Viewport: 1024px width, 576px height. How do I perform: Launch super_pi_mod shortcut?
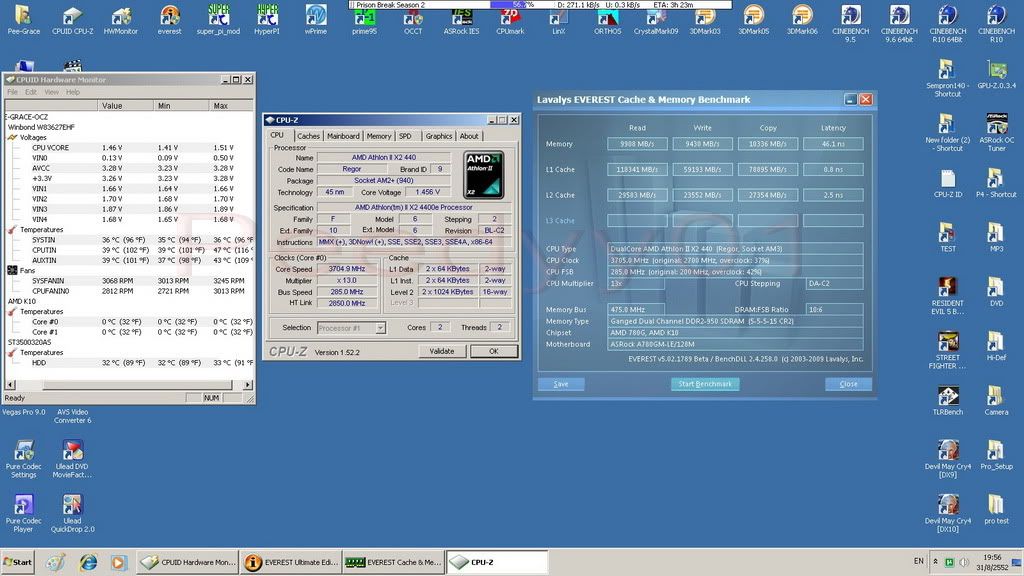tap(218, 20)
